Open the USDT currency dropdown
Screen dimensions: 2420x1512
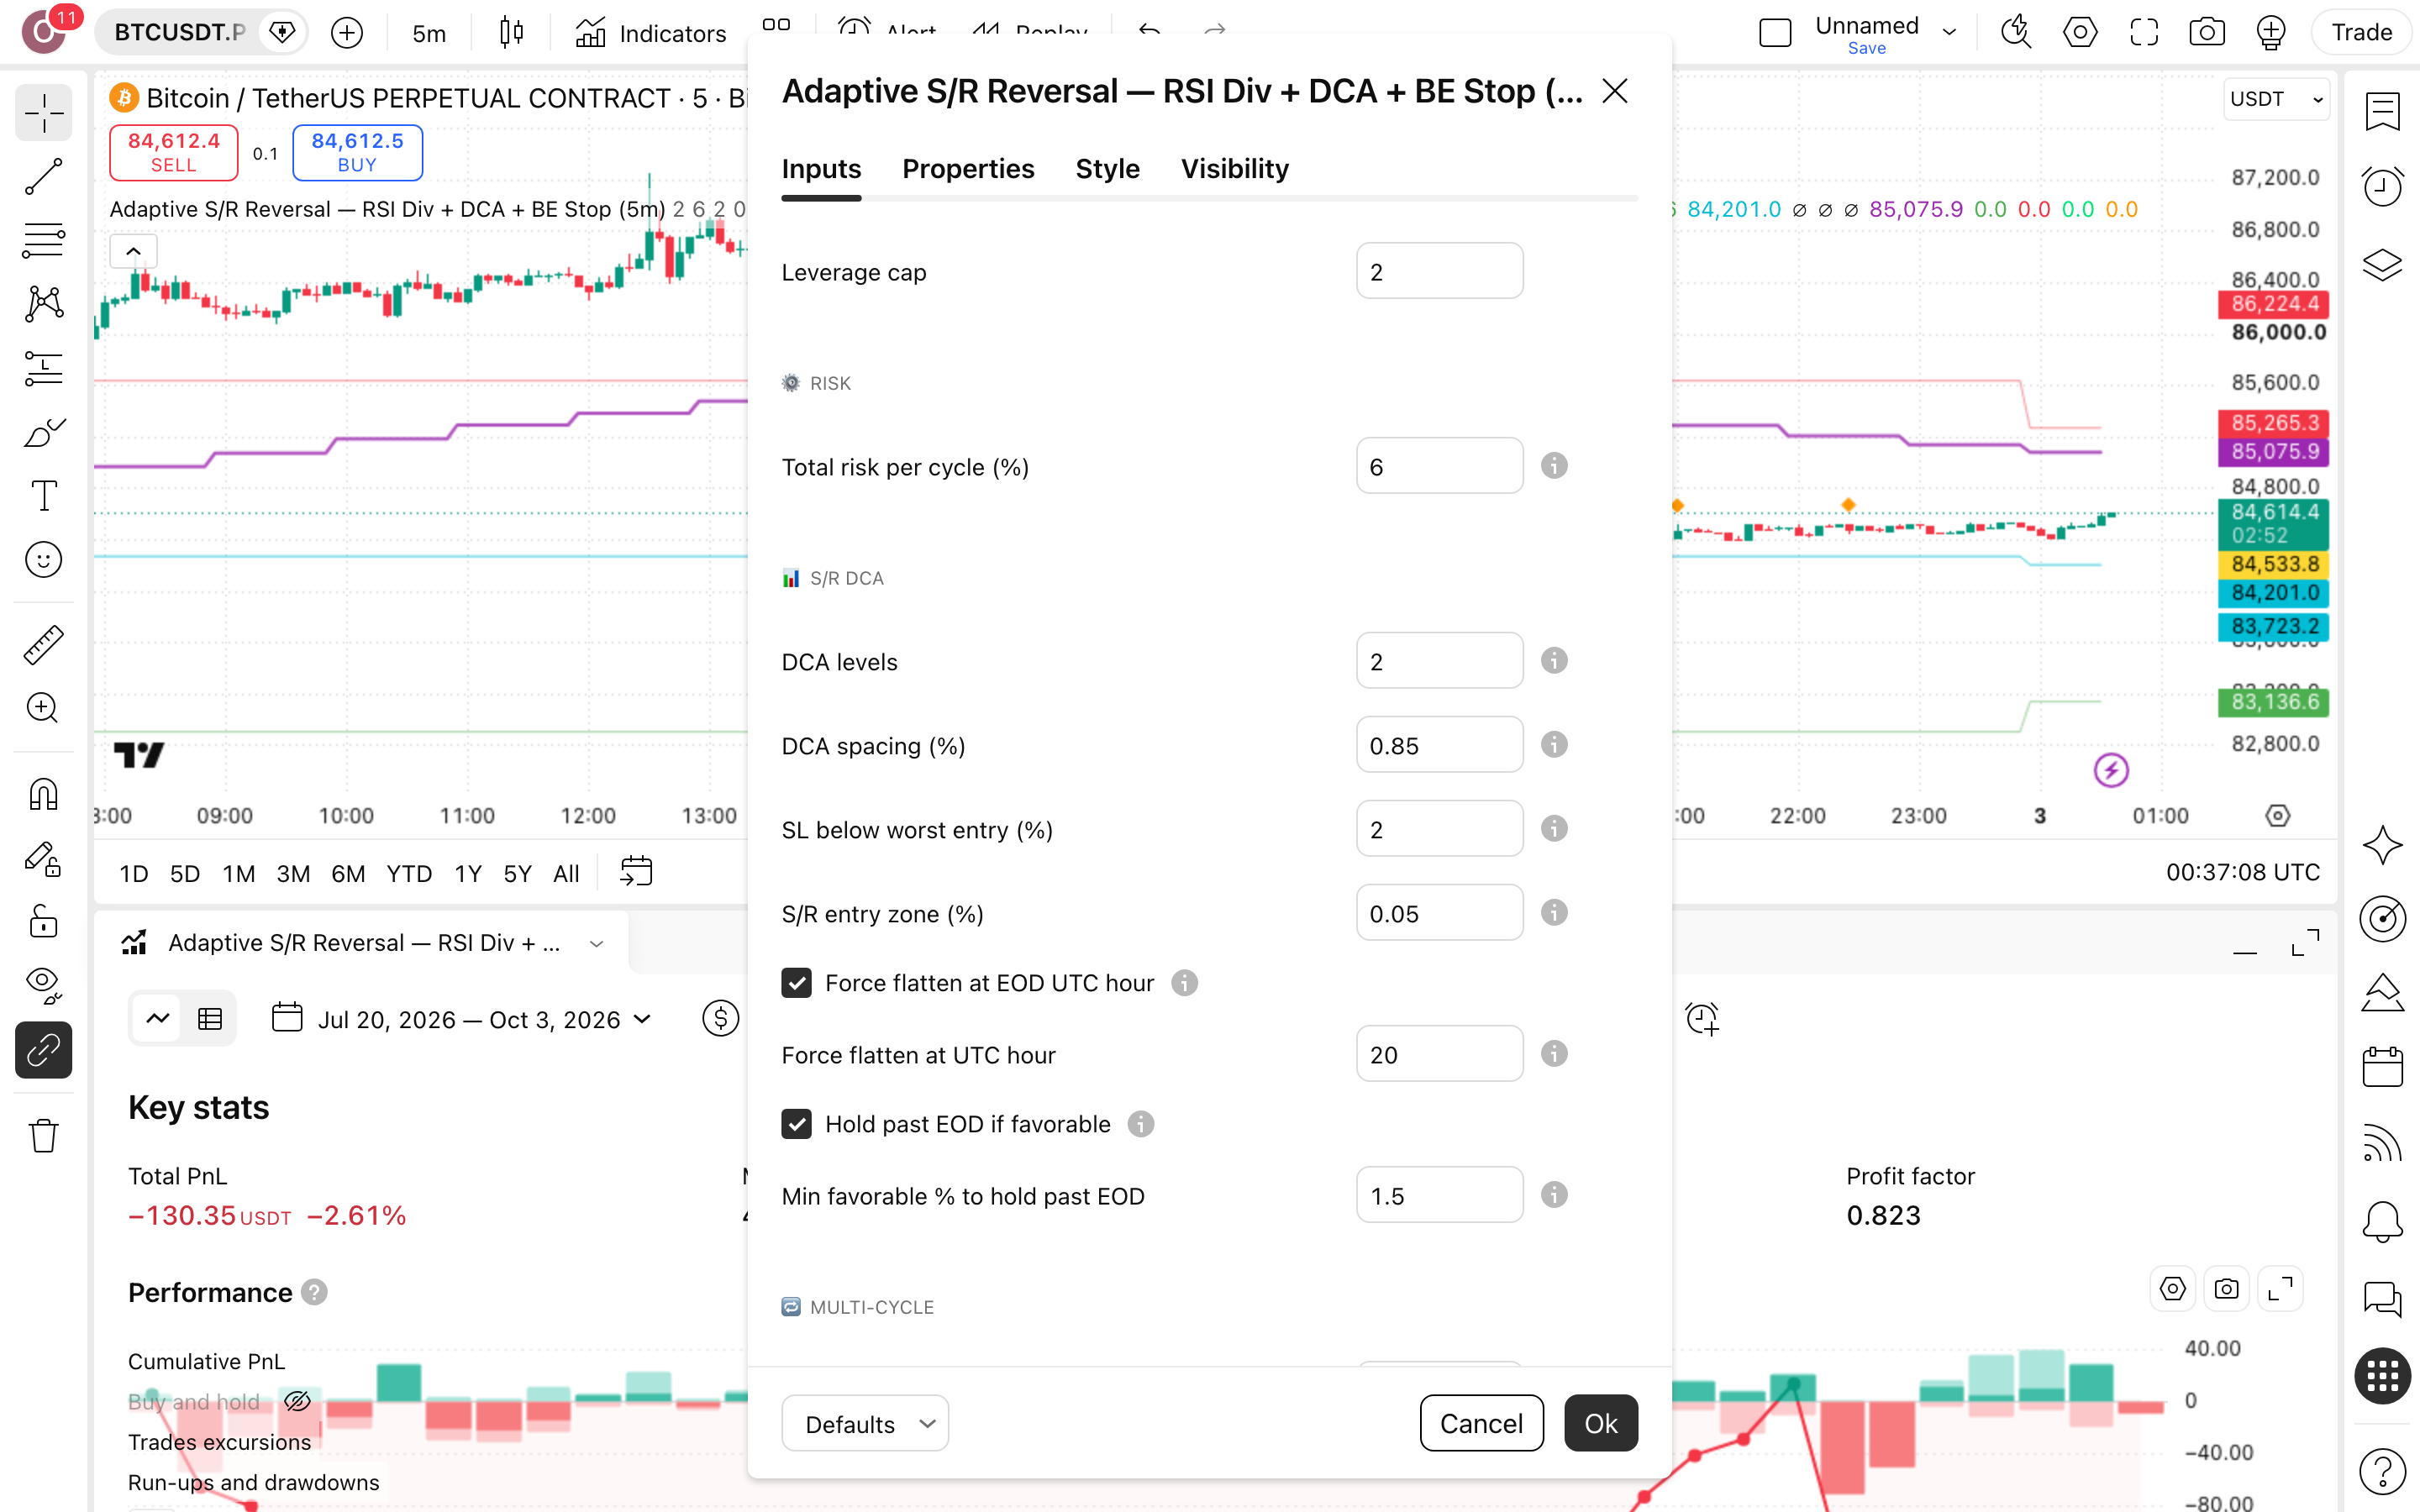[2276, 99]
